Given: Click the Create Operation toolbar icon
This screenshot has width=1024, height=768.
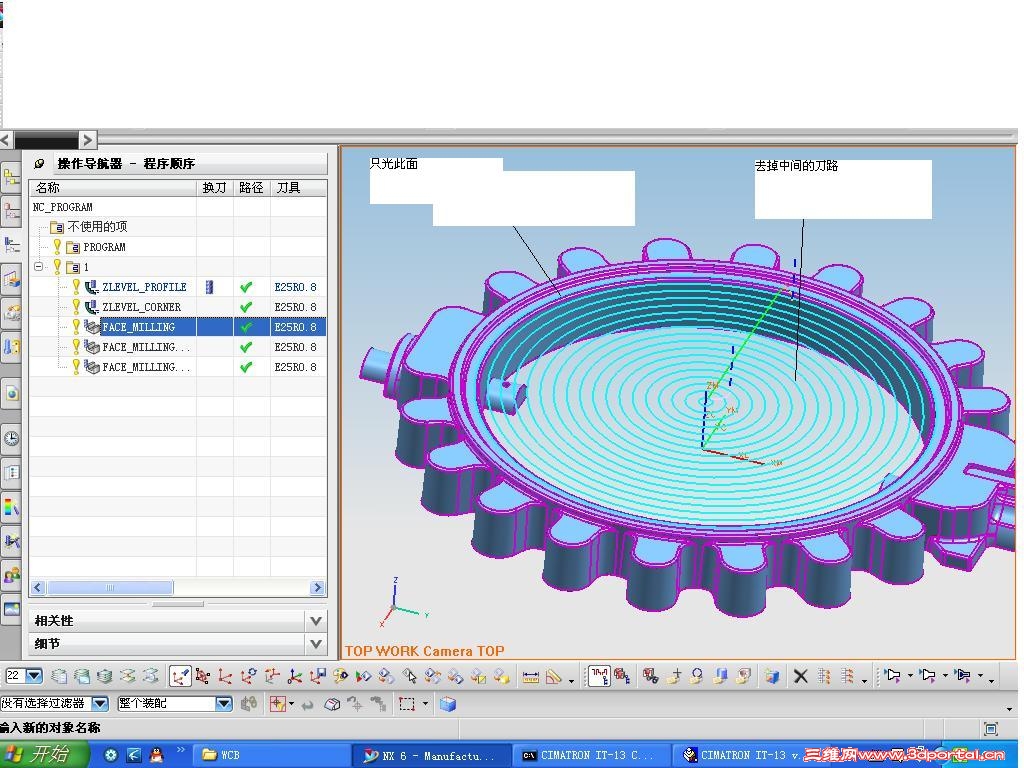Looking at the screenshot, I should pos(743,676).
